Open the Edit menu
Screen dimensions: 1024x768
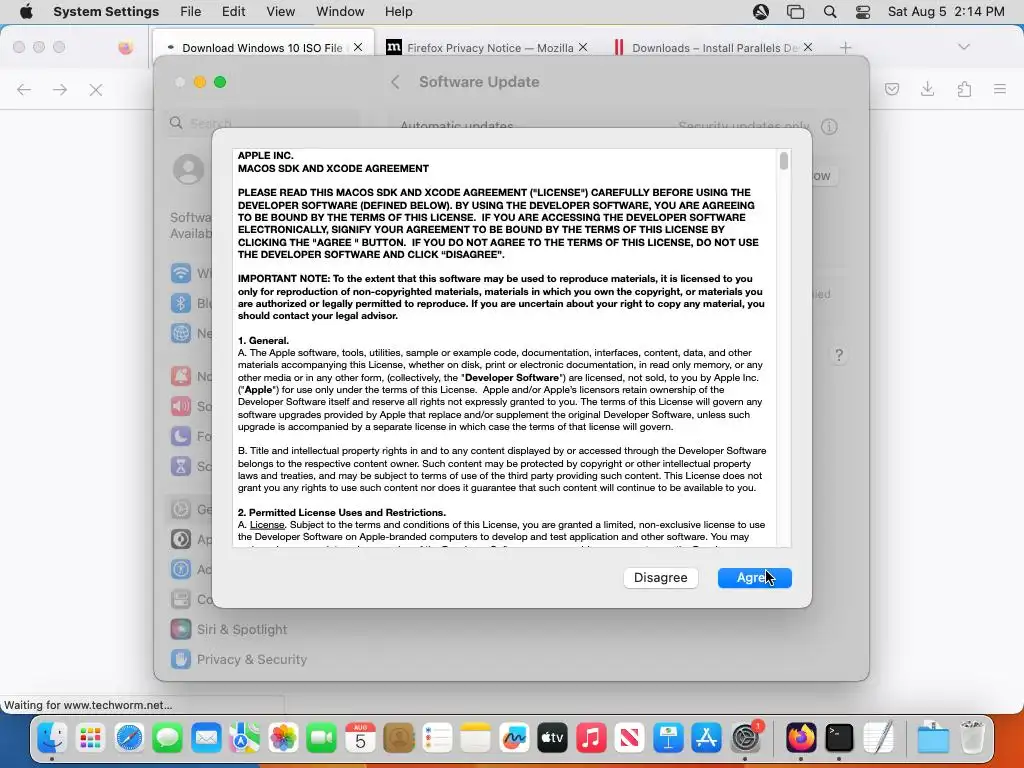(x=233, y=12)
